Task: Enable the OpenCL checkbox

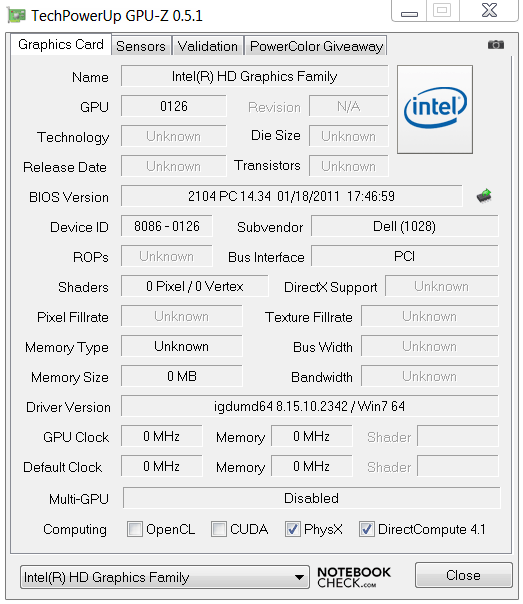Action: click(135, 529)
